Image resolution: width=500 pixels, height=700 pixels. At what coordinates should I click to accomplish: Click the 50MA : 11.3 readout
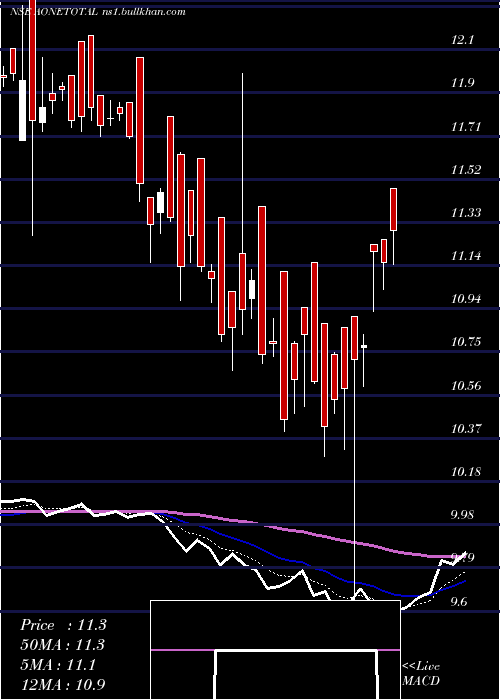pyautogui.click(x=62, y=645)
